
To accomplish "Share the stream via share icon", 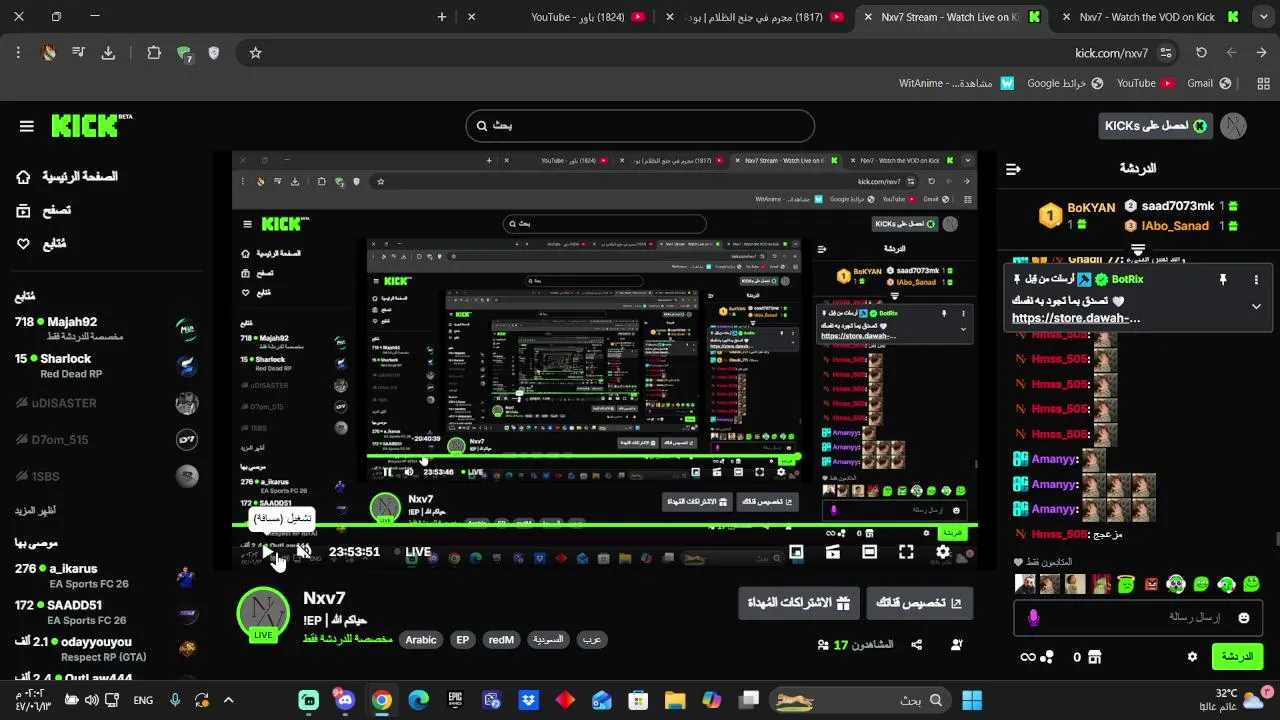I will click(917, 645).
